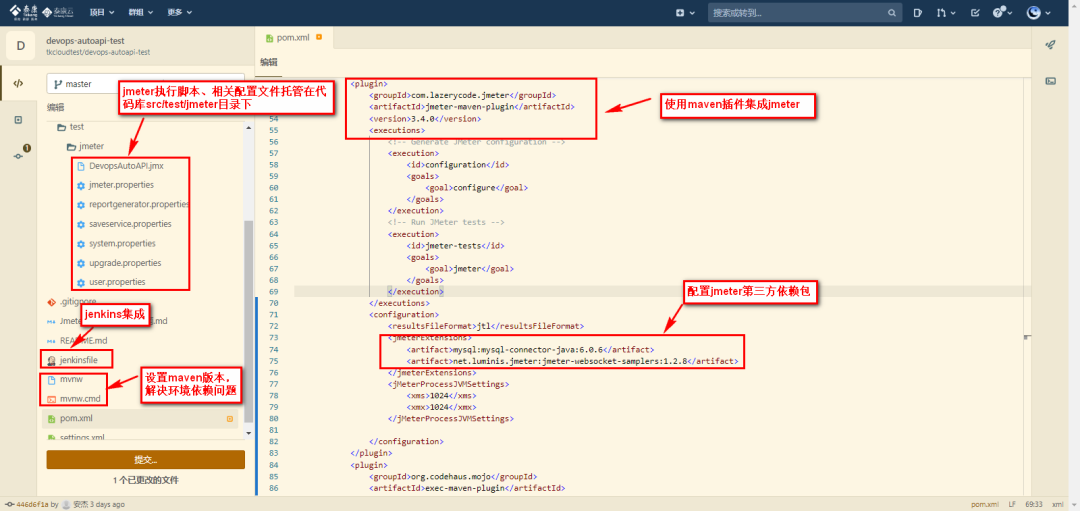Click the author name 安杰 in the status bar
1080x511 pixels.
coord(81,504)
